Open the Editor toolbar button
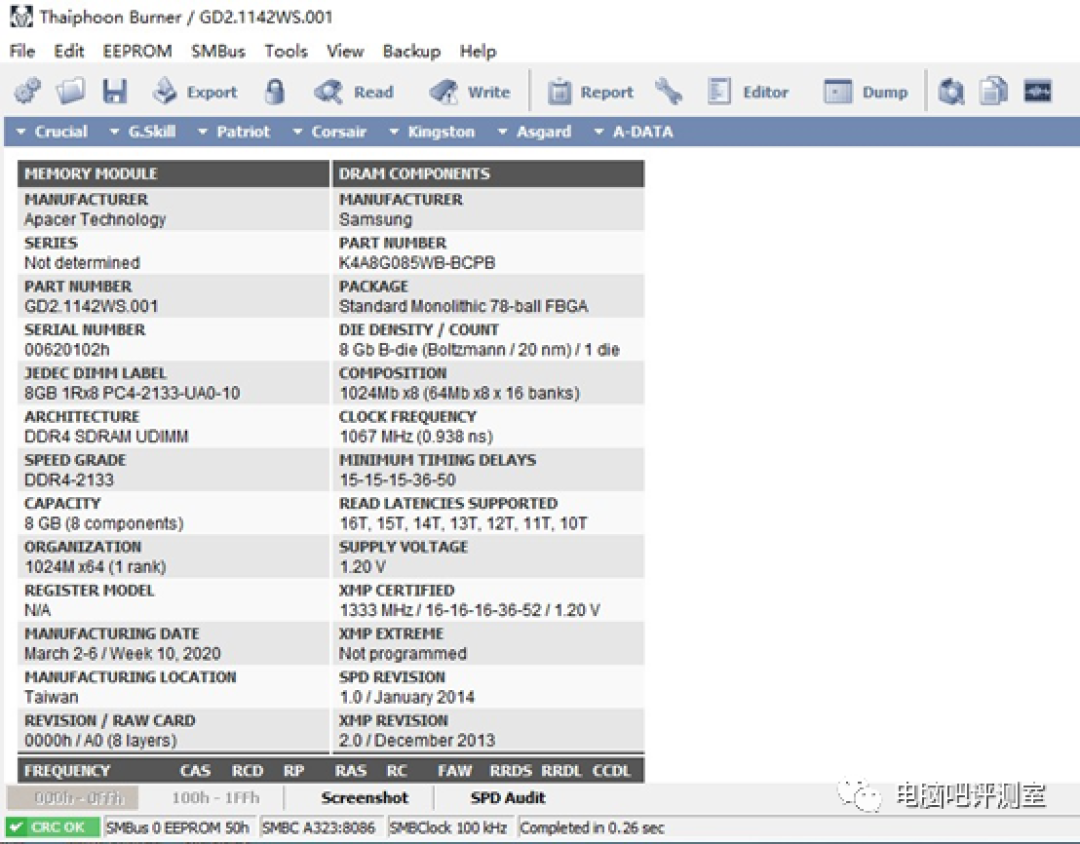Viewport: 1080px width, 844px height. tap(748, 92)
